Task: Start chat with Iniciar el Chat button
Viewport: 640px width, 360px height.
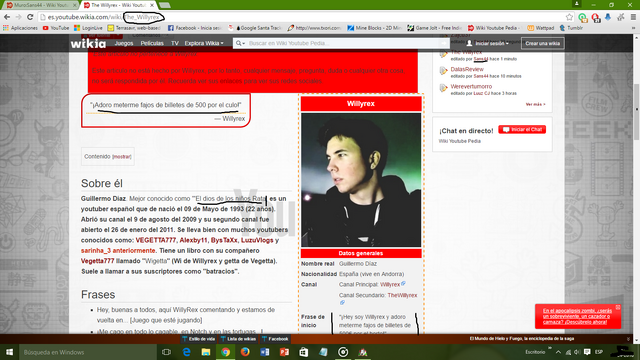Action: tap(522, 129)
